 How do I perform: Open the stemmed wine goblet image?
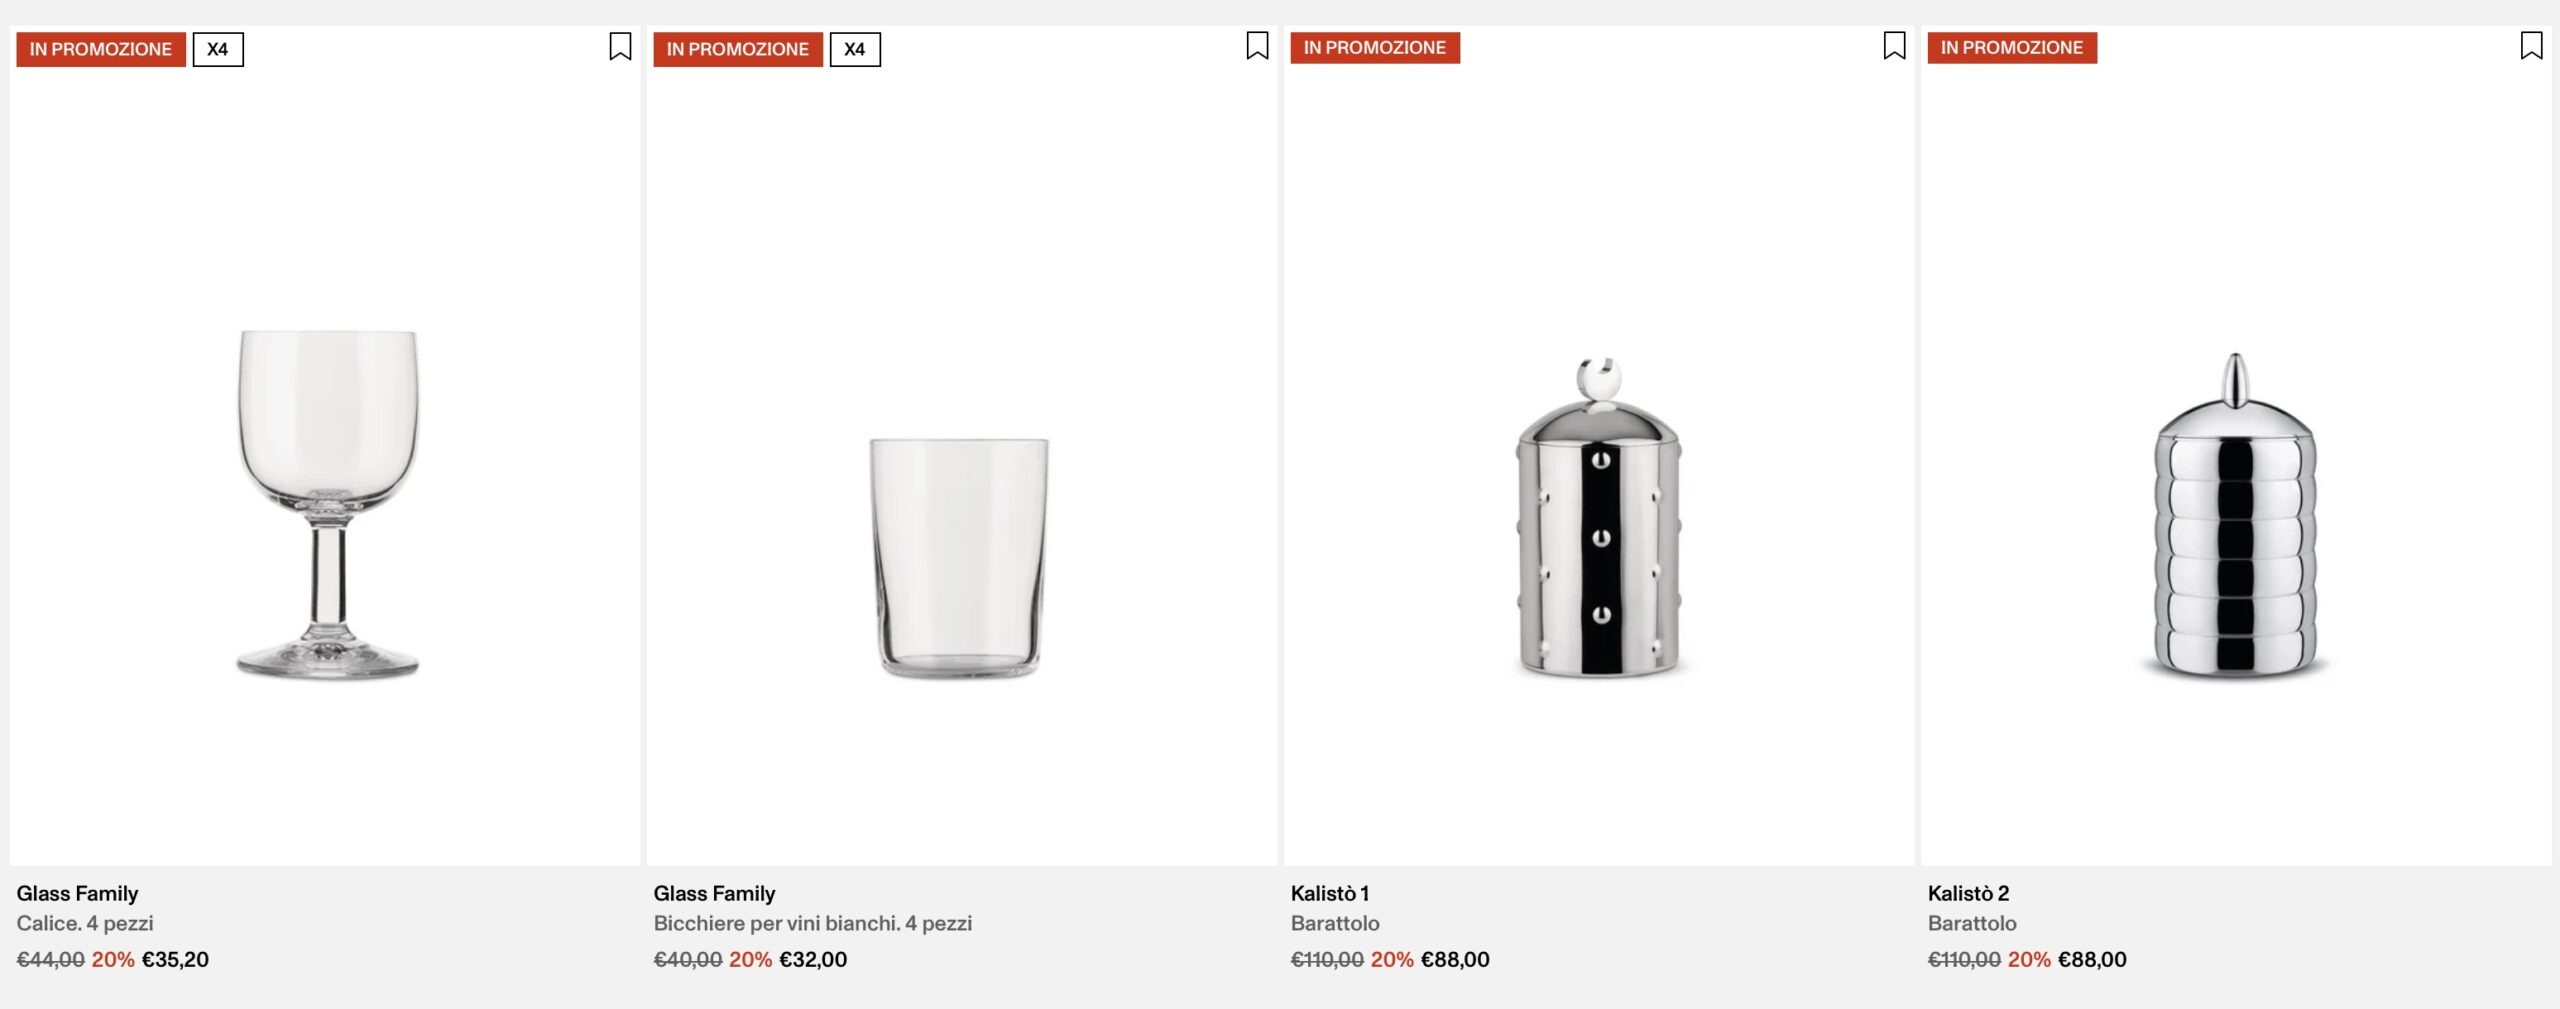tap(328, 504)
